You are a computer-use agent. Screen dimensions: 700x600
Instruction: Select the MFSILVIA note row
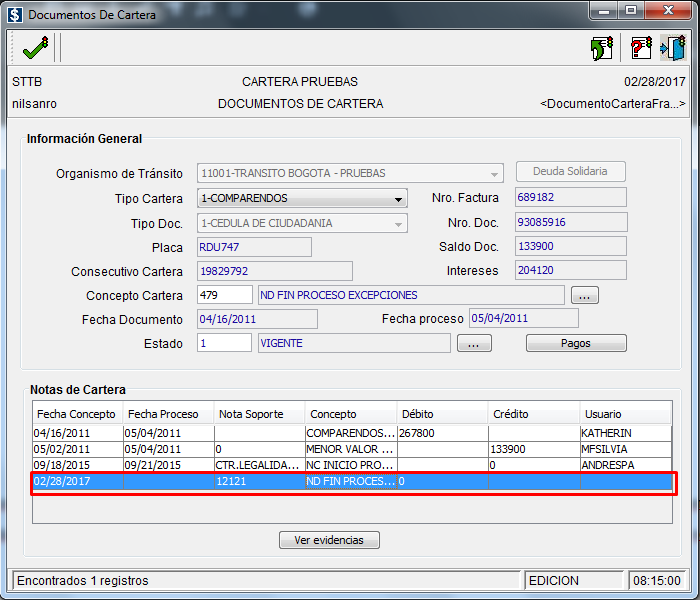(x=350, y=449)
